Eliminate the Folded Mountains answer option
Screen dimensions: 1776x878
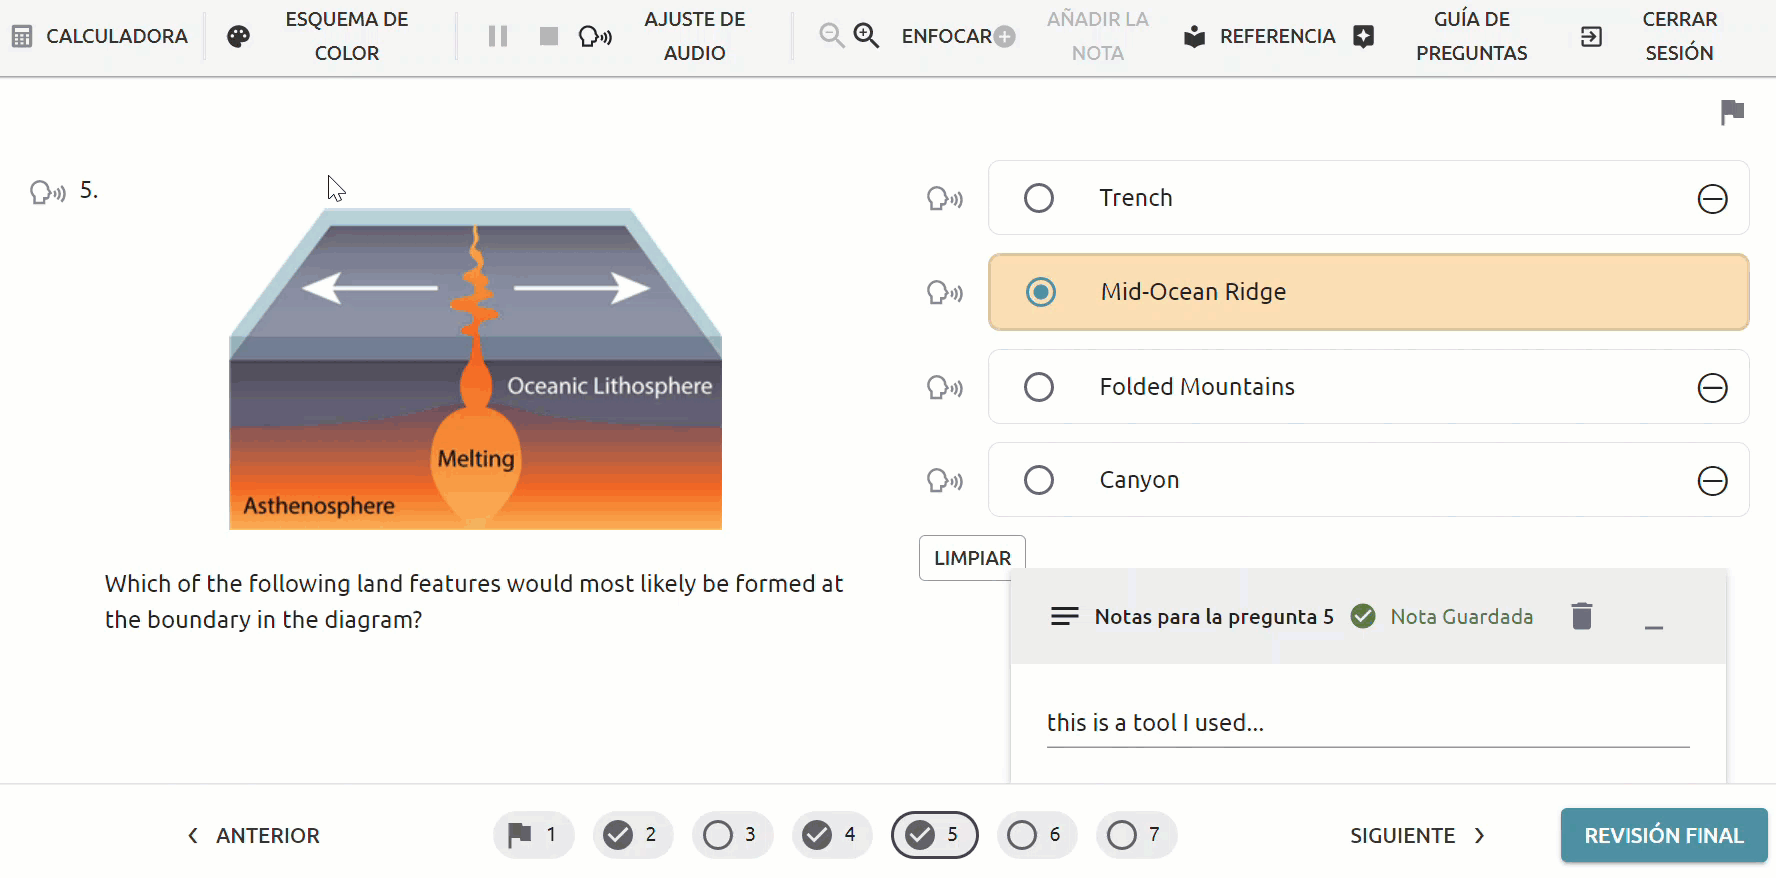click(1712, 387)
